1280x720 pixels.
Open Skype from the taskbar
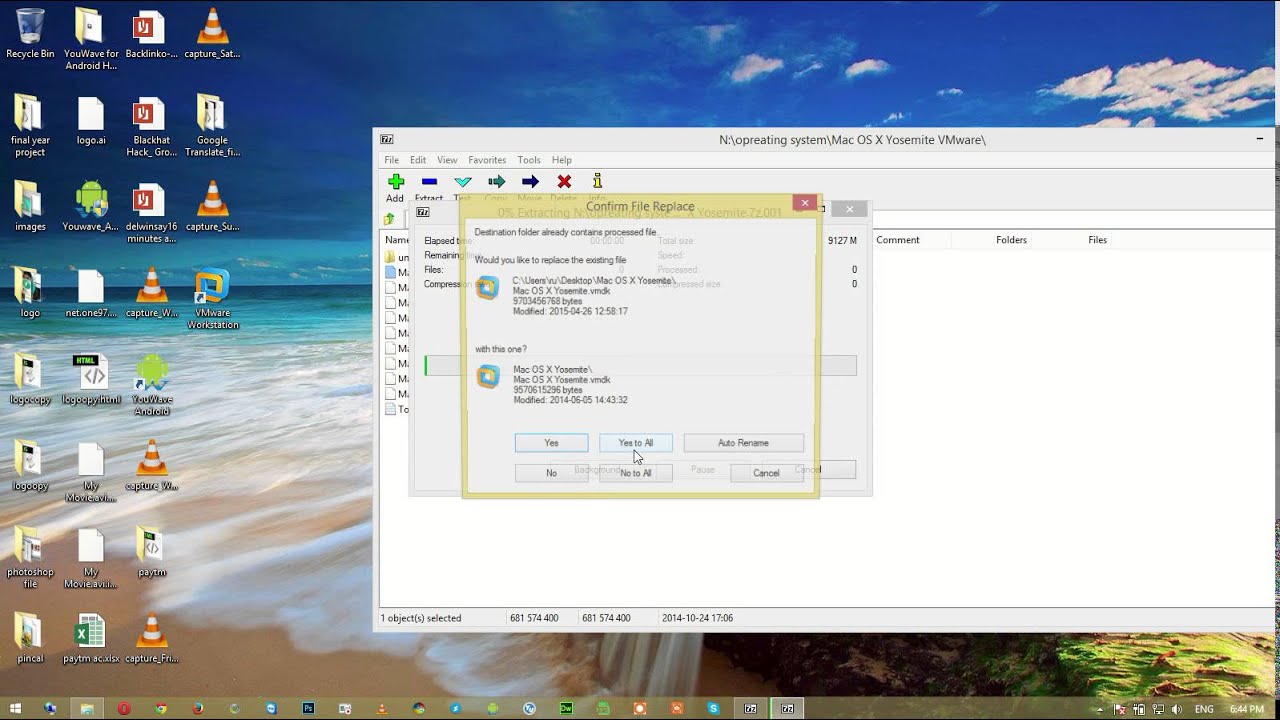713,708
